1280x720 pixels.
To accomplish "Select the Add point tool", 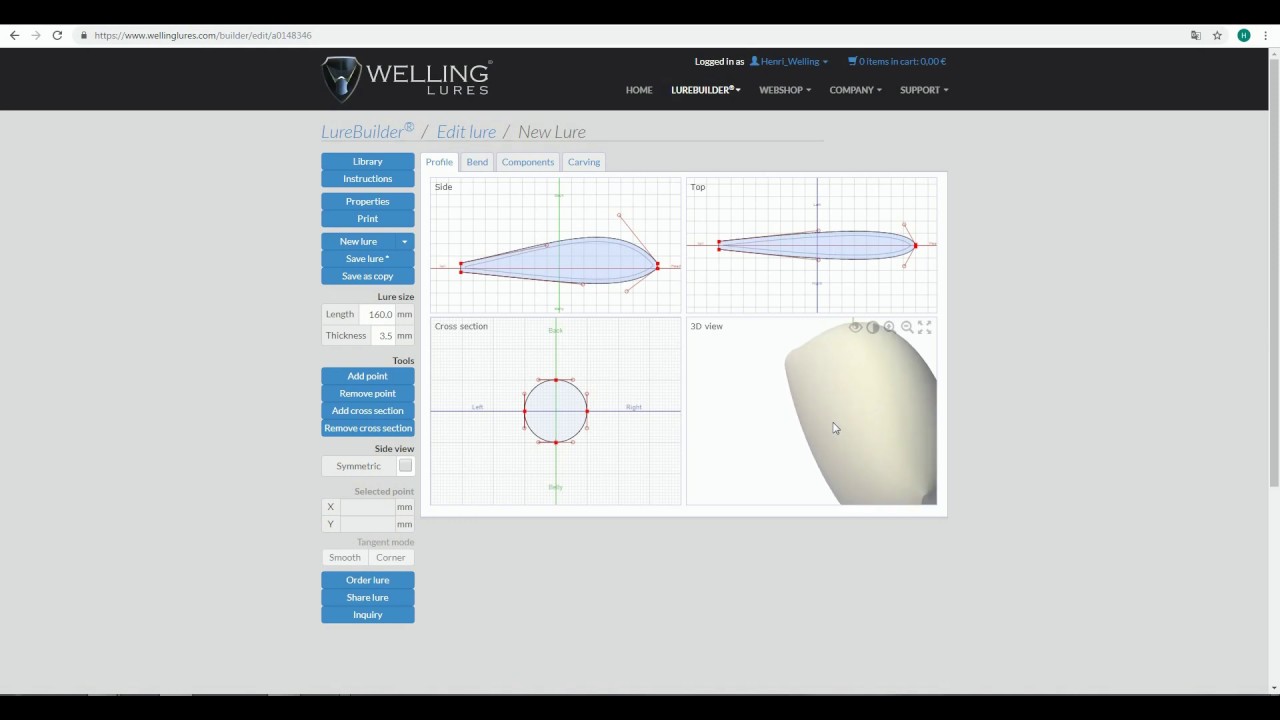I will click(368, 376).
